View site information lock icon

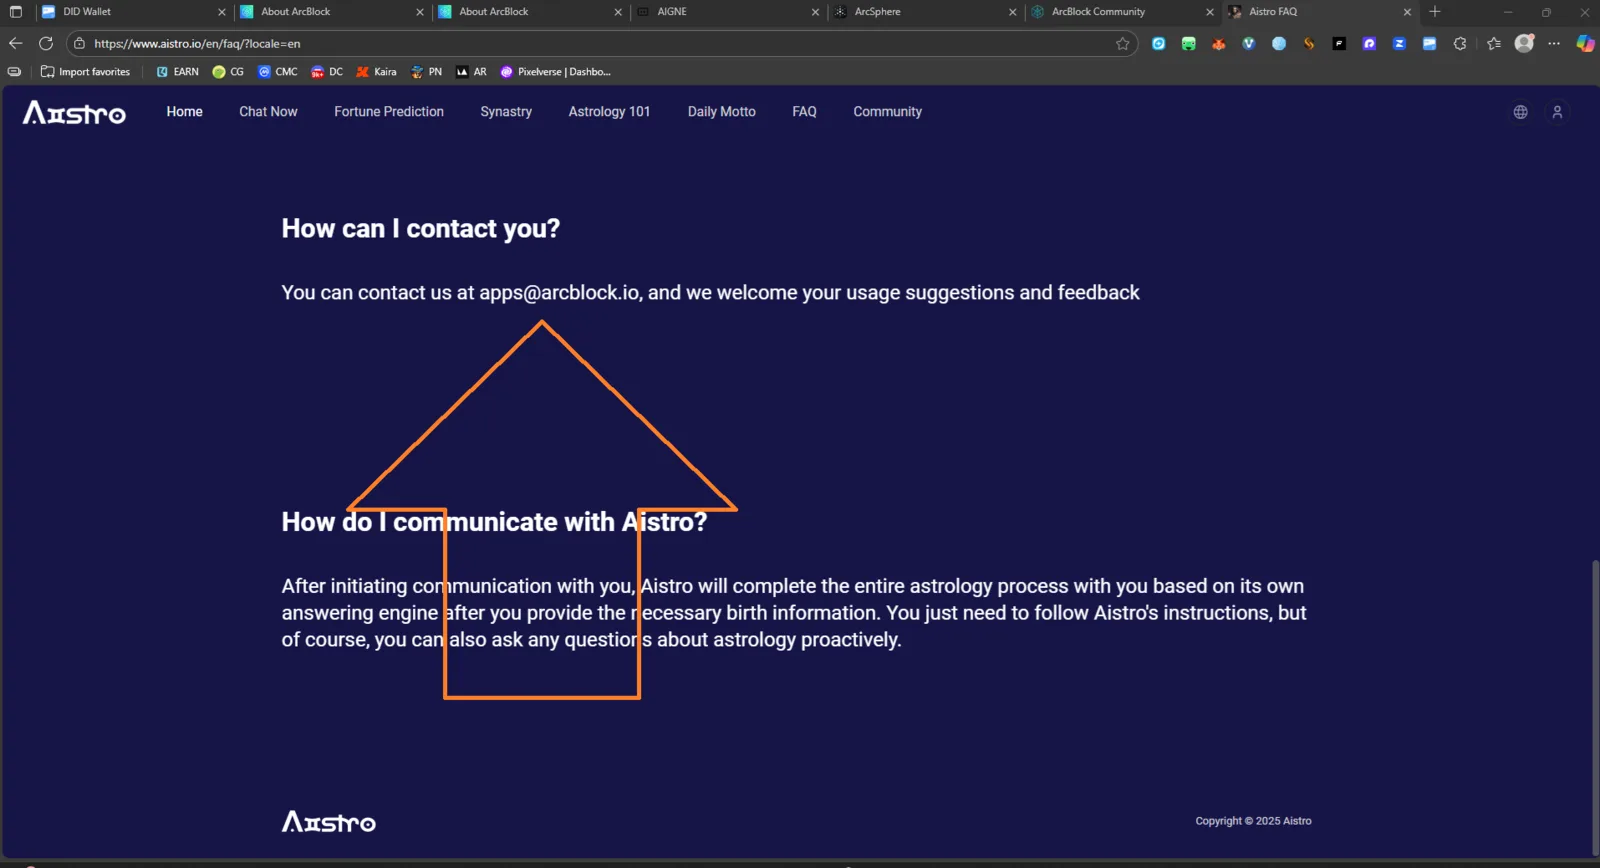coord(80,43)
